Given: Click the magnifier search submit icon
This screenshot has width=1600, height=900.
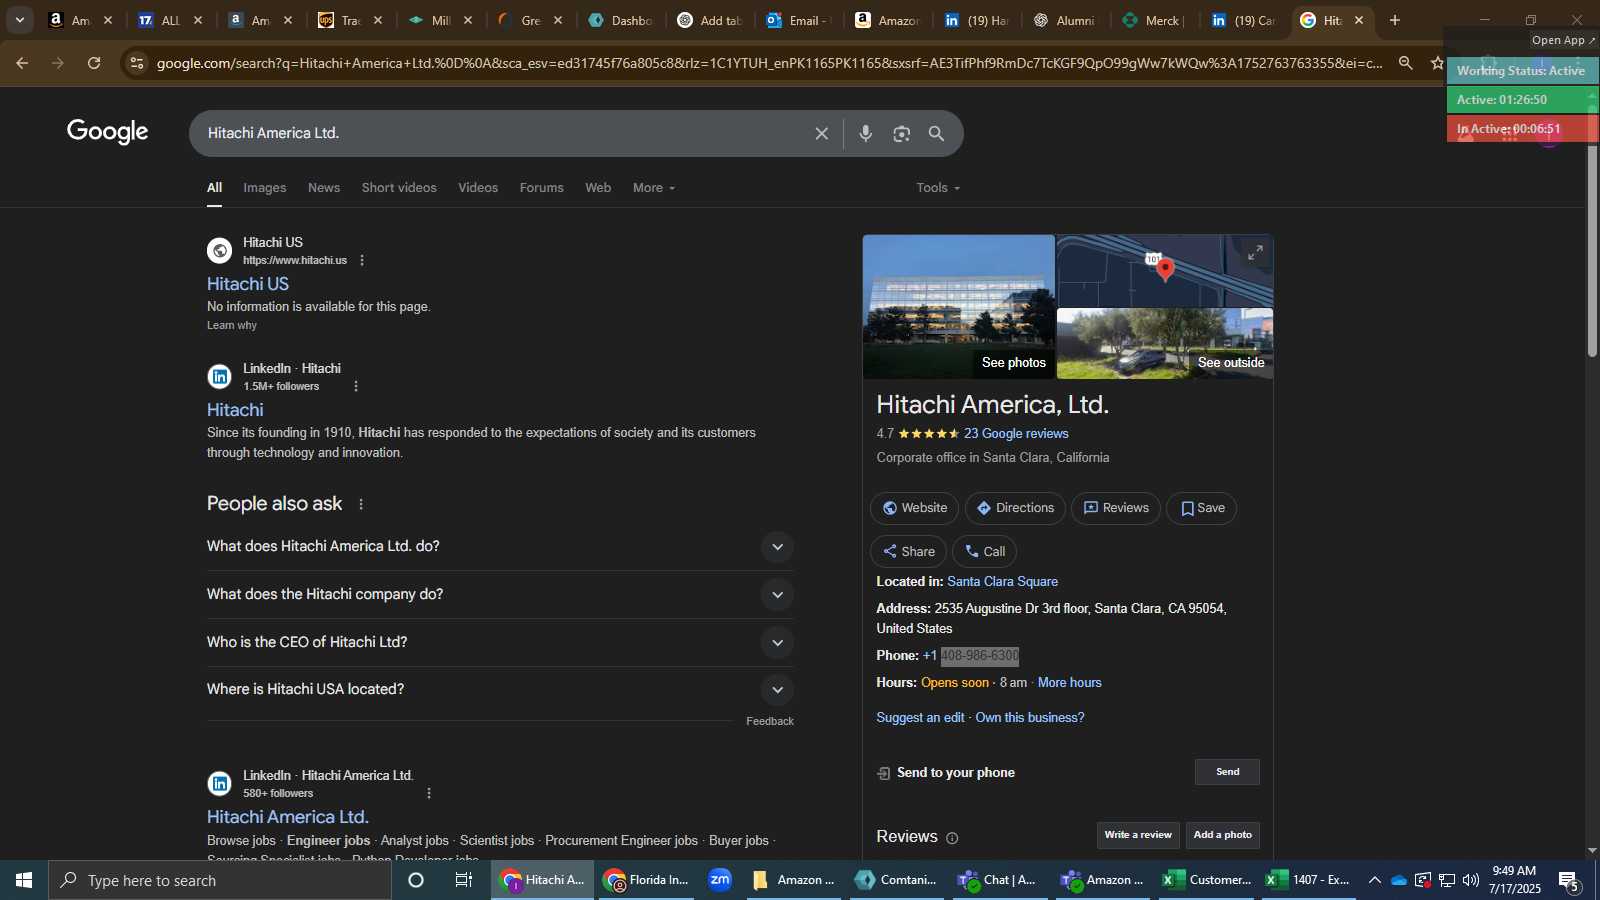Looking at the screenshot, I should point(936,134).
